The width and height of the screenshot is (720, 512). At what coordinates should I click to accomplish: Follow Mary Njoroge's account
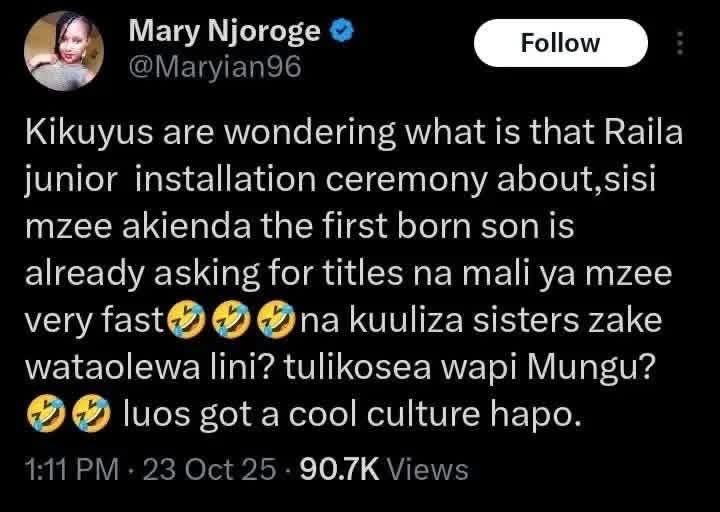pos(561,43)
